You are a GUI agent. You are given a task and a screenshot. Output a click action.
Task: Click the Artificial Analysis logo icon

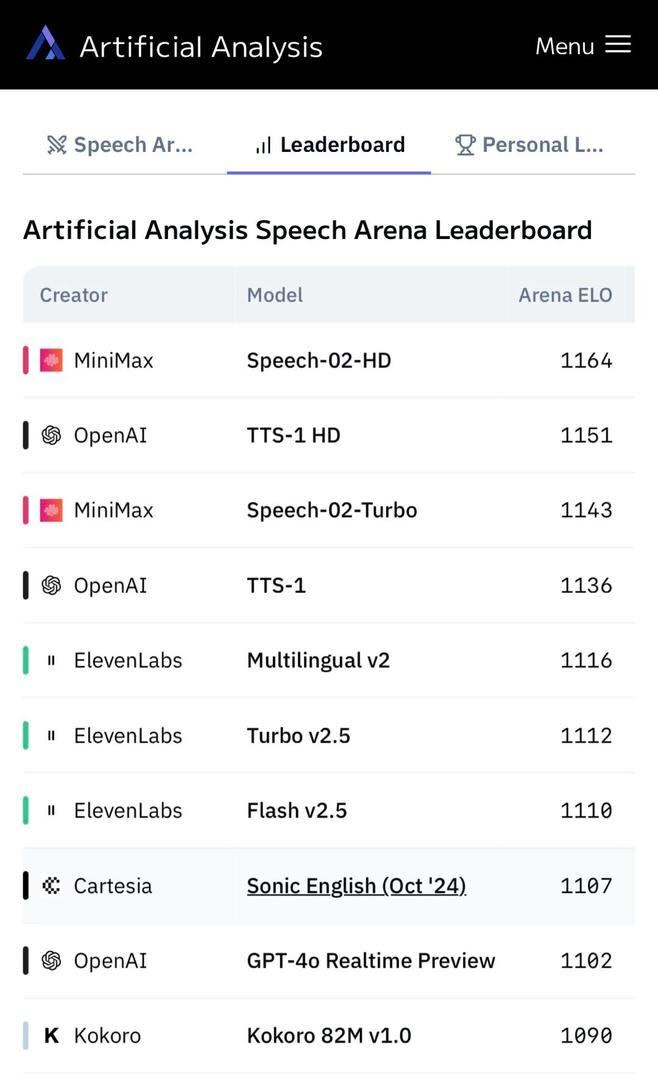click(x=45, y=43)
